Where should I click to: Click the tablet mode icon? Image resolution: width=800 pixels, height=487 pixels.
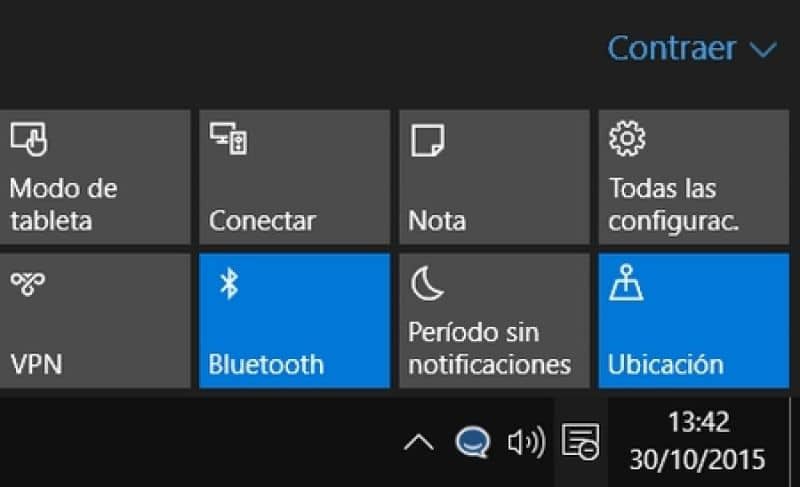pos(29,140)
